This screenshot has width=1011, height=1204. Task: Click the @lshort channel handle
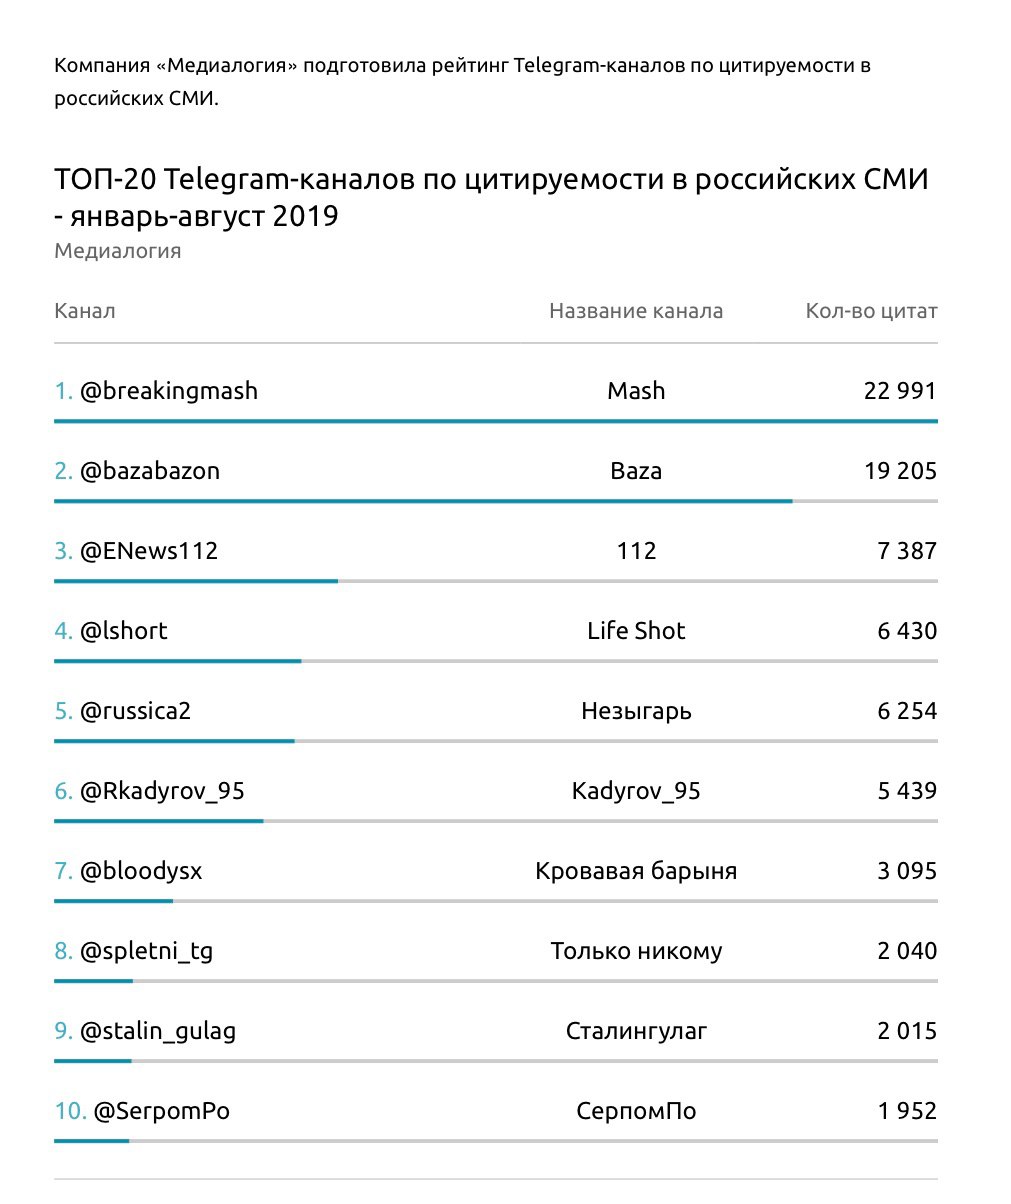[123, 631]
